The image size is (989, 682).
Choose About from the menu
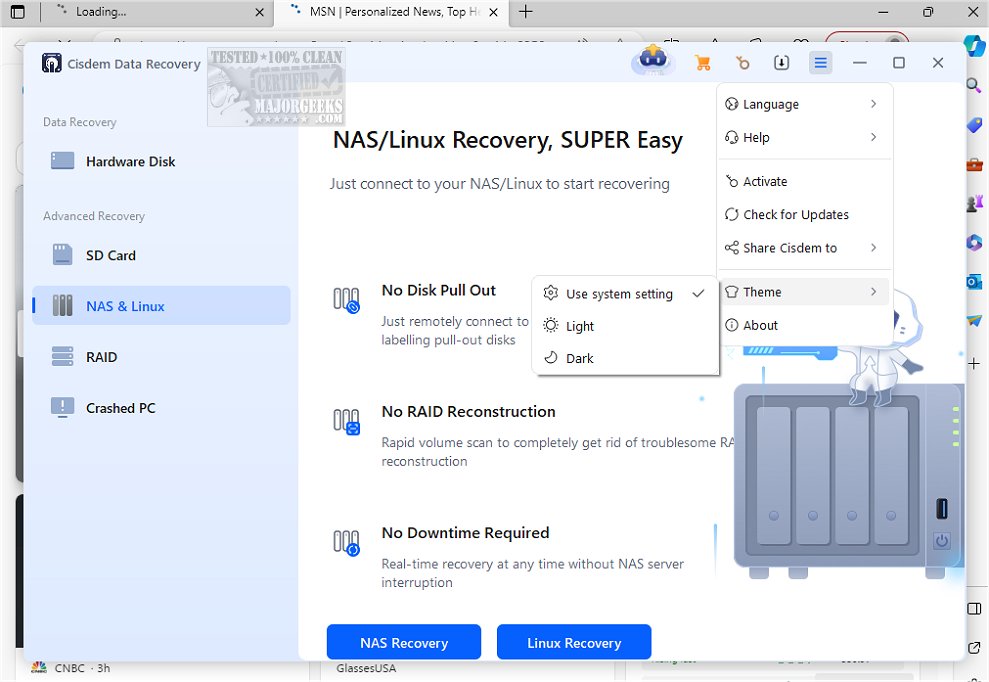[804, 326]
